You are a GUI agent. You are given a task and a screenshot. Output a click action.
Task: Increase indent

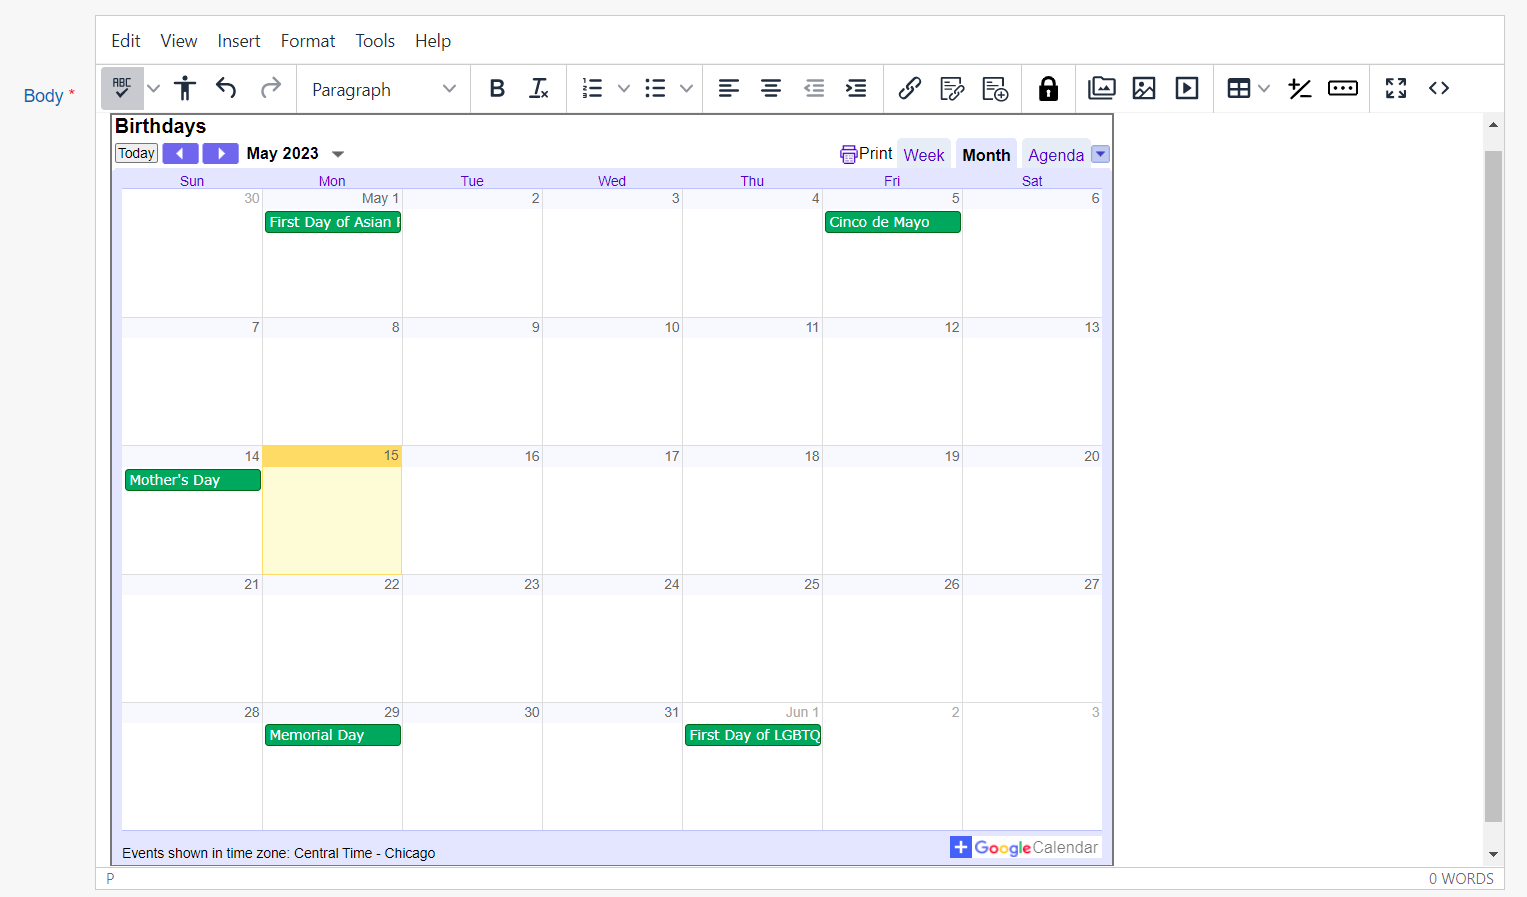[856, 88]
